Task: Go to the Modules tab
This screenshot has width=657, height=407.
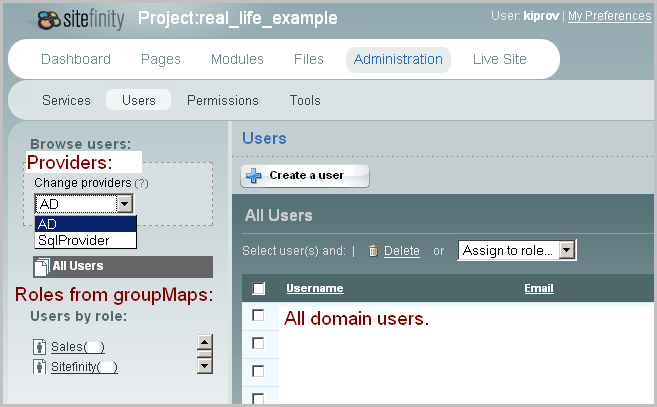Action: click(237, 60)
